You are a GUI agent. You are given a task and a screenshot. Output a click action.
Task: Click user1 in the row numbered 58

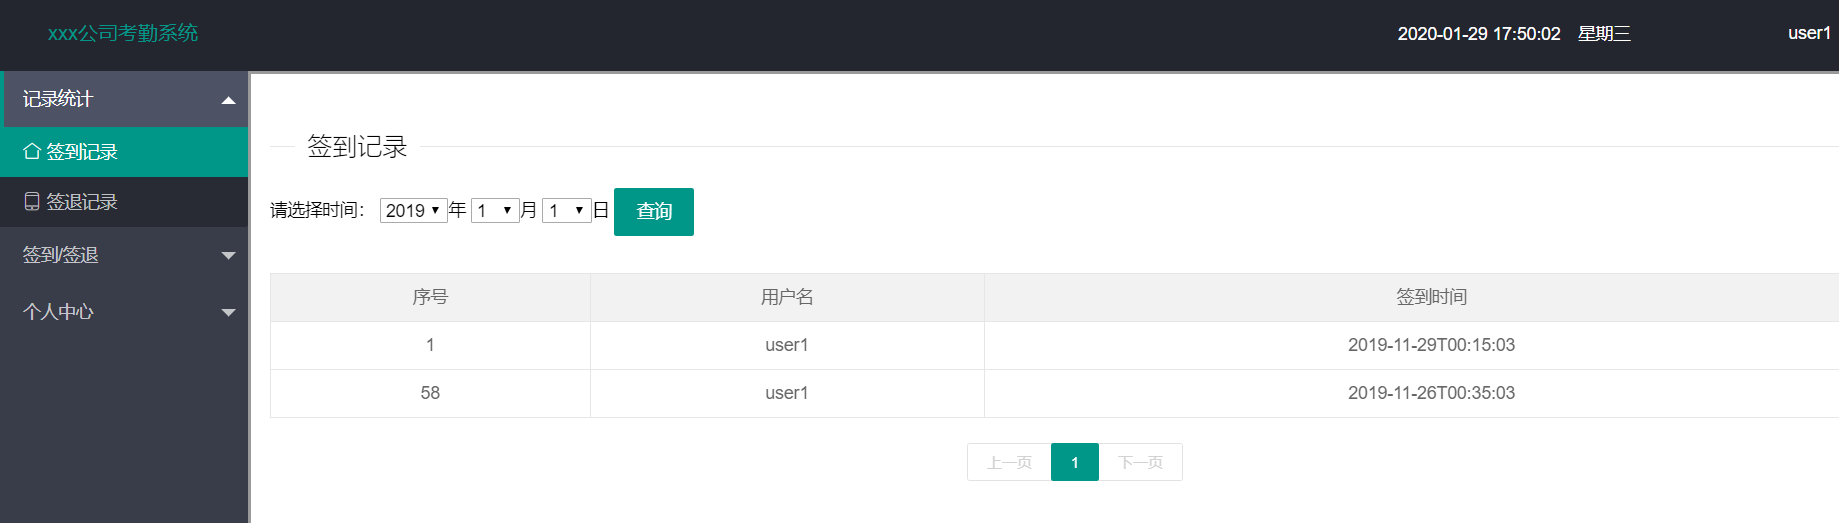pos(787,393)
